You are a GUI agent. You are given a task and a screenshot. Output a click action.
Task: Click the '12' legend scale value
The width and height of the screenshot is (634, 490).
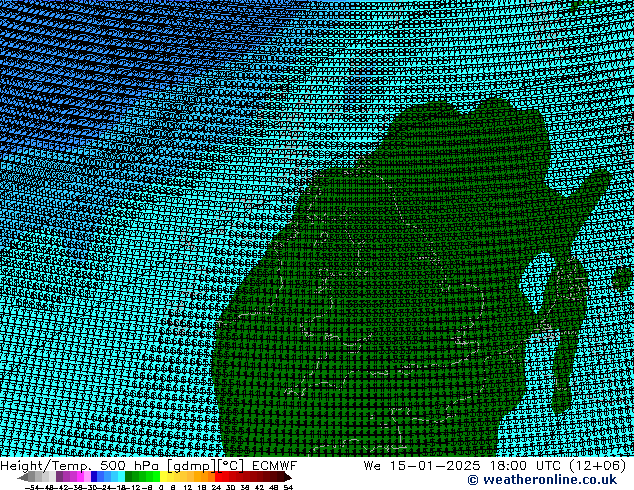[x=188, y=487]
